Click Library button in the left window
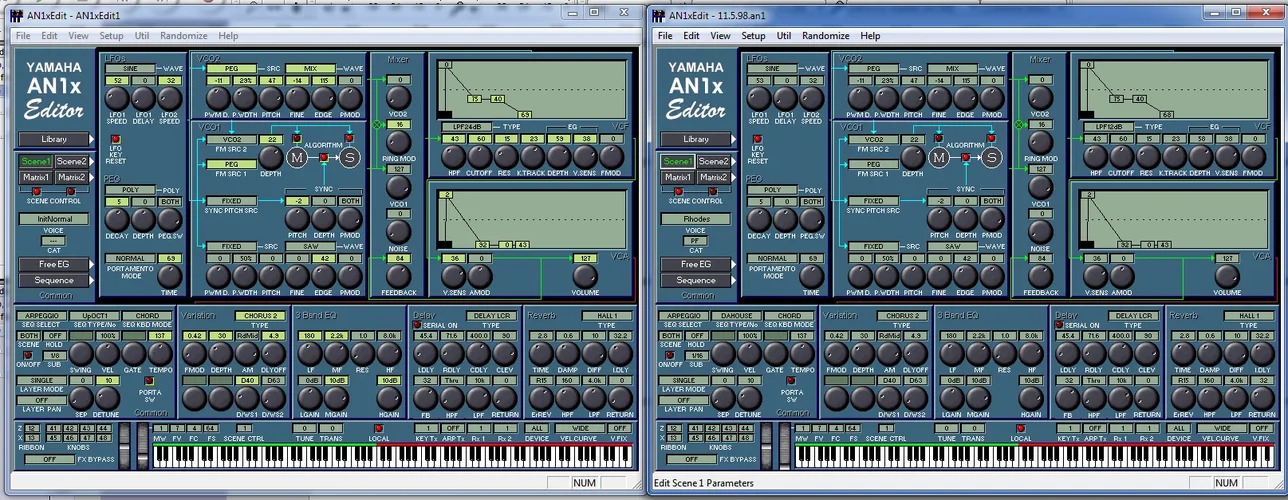This screenshot has width=1288, height=500. [53, 139]
